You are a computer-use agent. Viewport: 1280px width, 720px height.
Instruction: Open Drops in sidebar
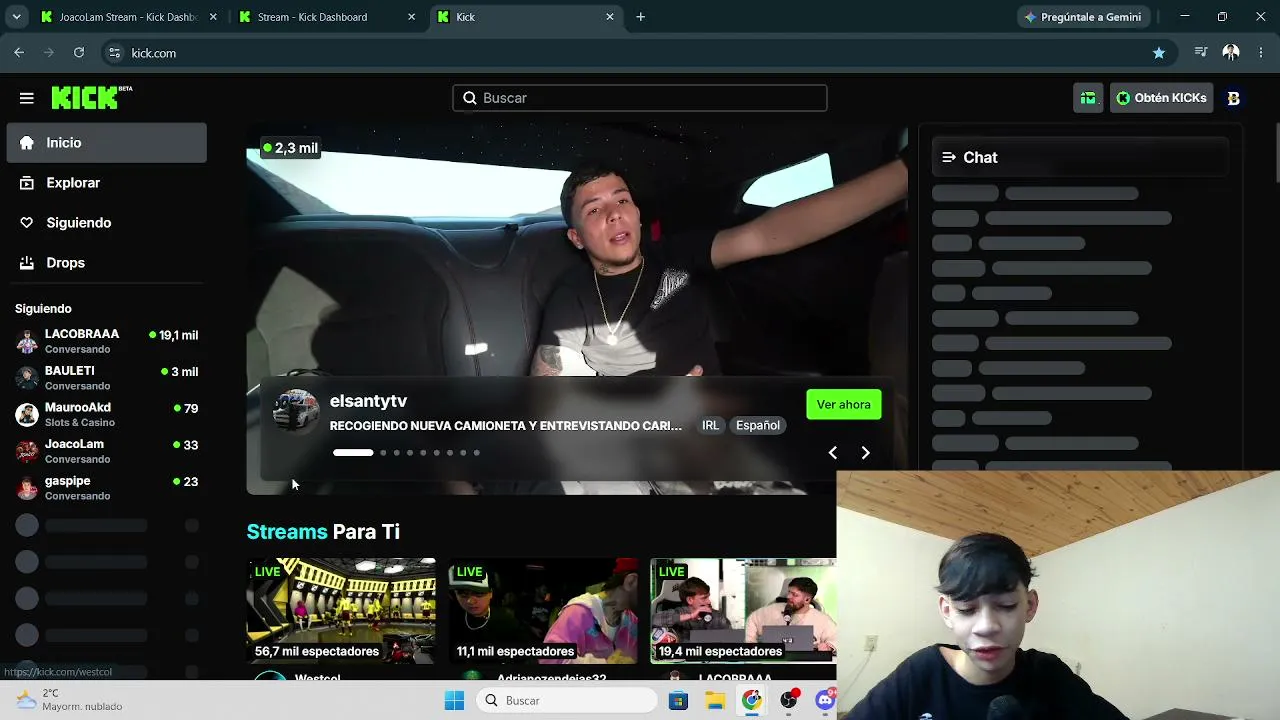107,263
